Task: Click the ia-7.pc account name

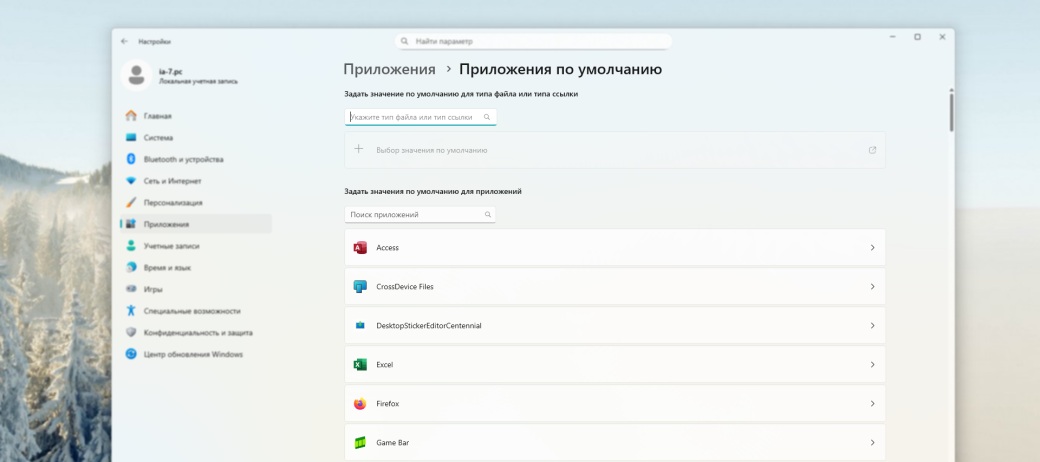Action: (170, 72)
